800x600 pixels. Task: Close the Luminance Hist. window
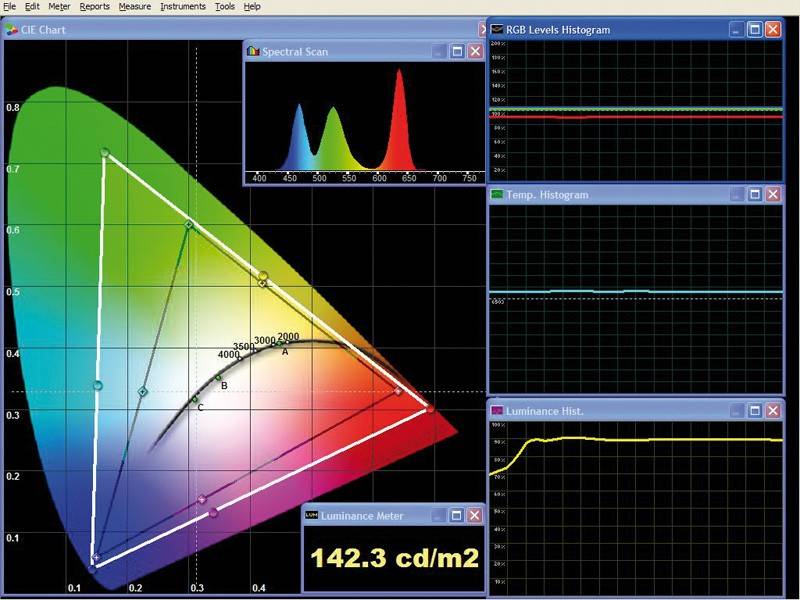pyautogui.click(x=773, y=411)
